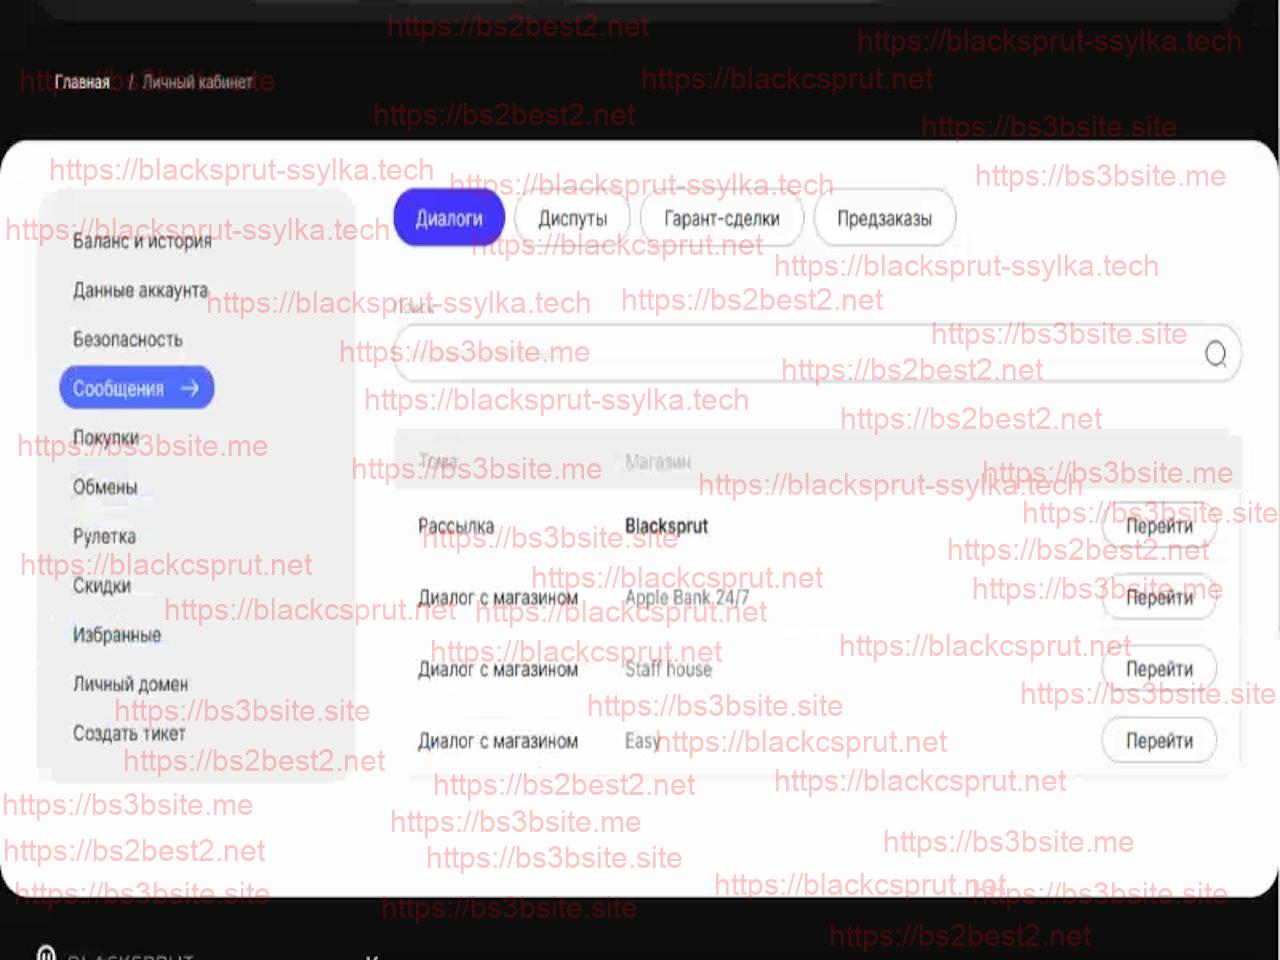Select Безопасность in sidebar
The width and height of the screenshot is (1280, 960).
pyautogui.click(x=127, y=339)
